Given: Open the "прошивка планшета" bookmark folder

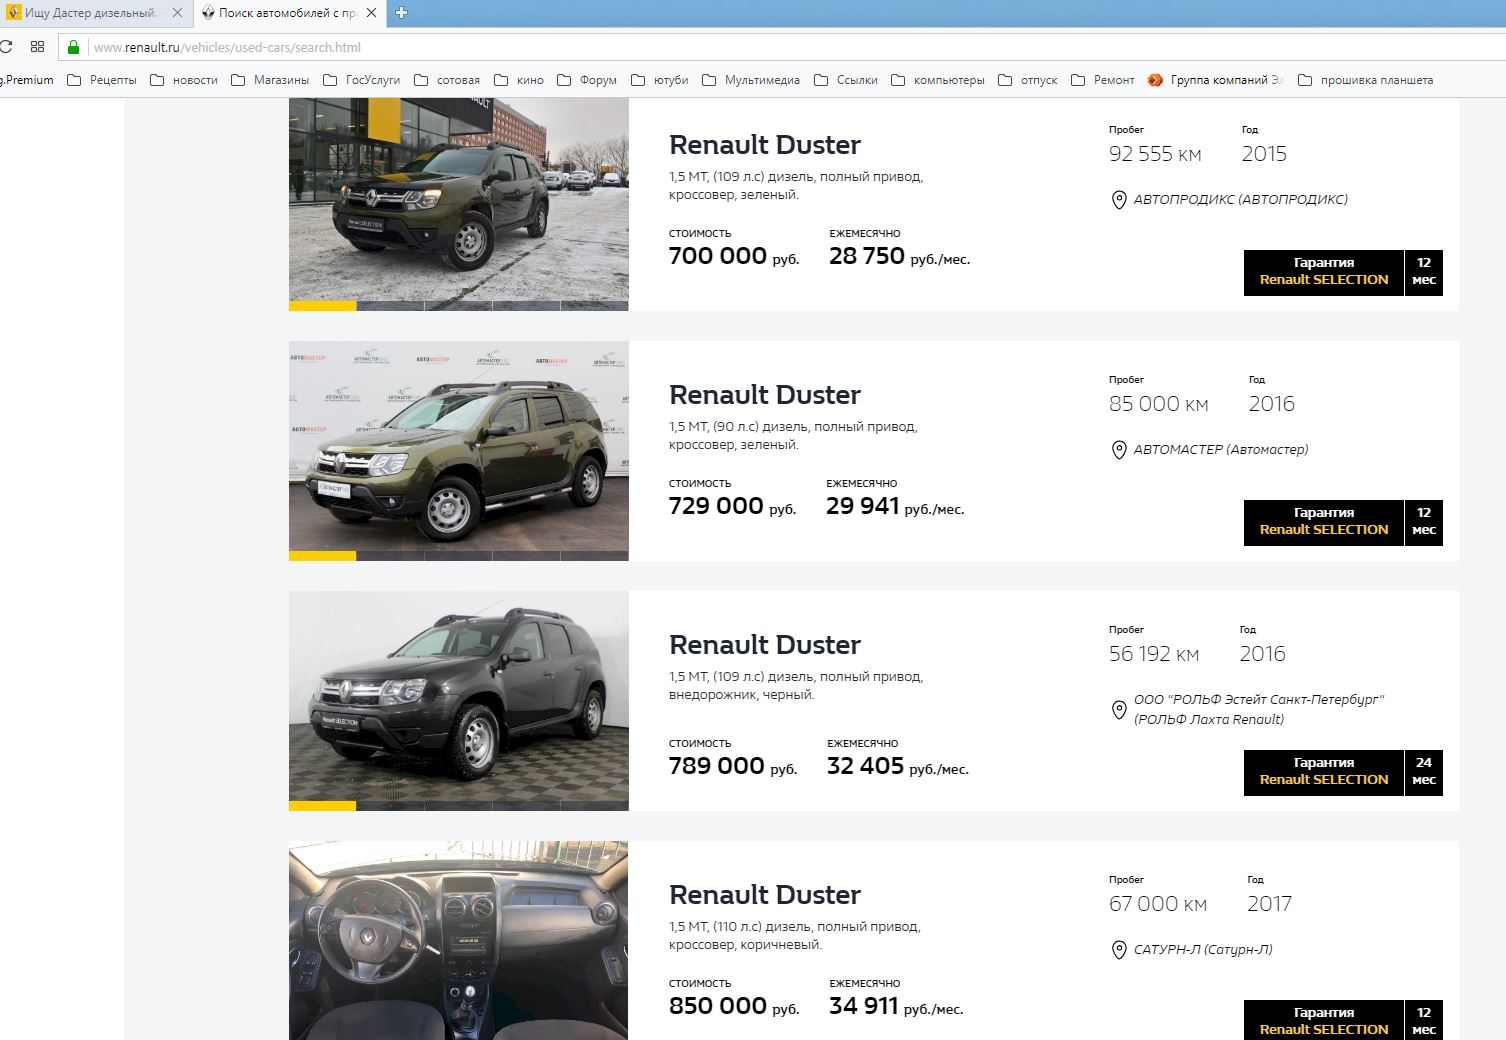Looking at the screenshot, I should (1365, 80).
